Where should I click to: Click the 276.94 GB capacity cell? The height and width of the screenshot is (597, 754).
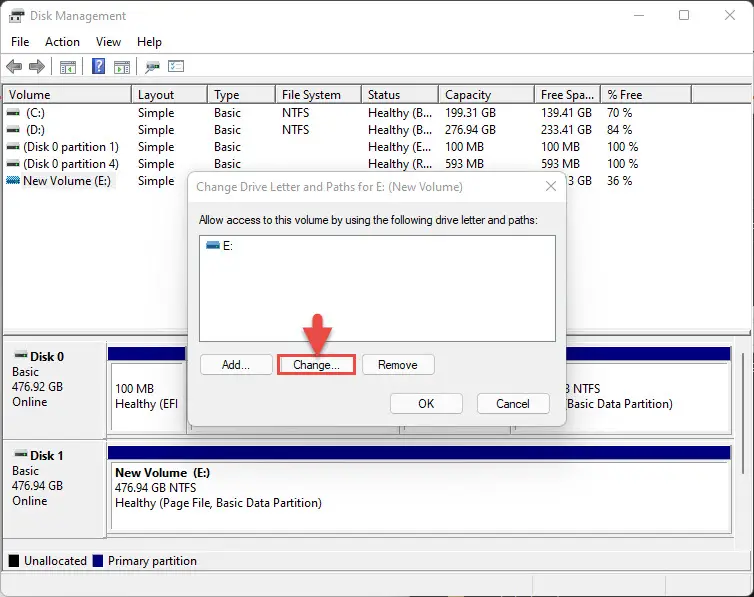(x=470, y=130)
